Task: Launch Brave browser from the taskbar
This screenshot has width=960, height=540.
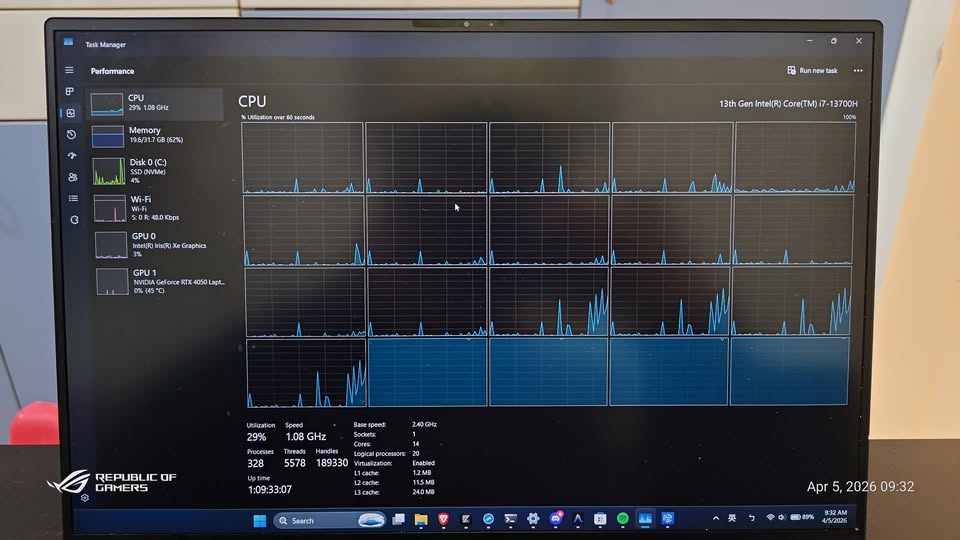Action: click(443, 519)
